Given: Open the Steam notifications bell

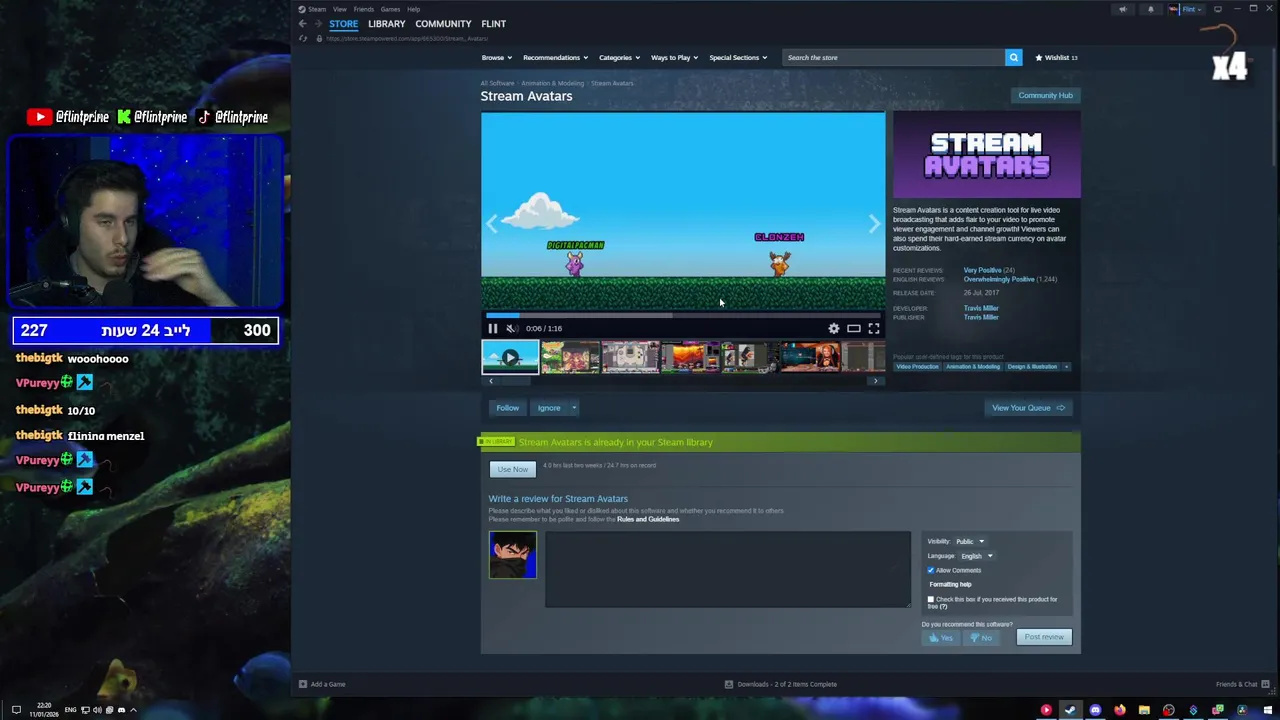Looking at the screenshot, I should [1150, 9].
